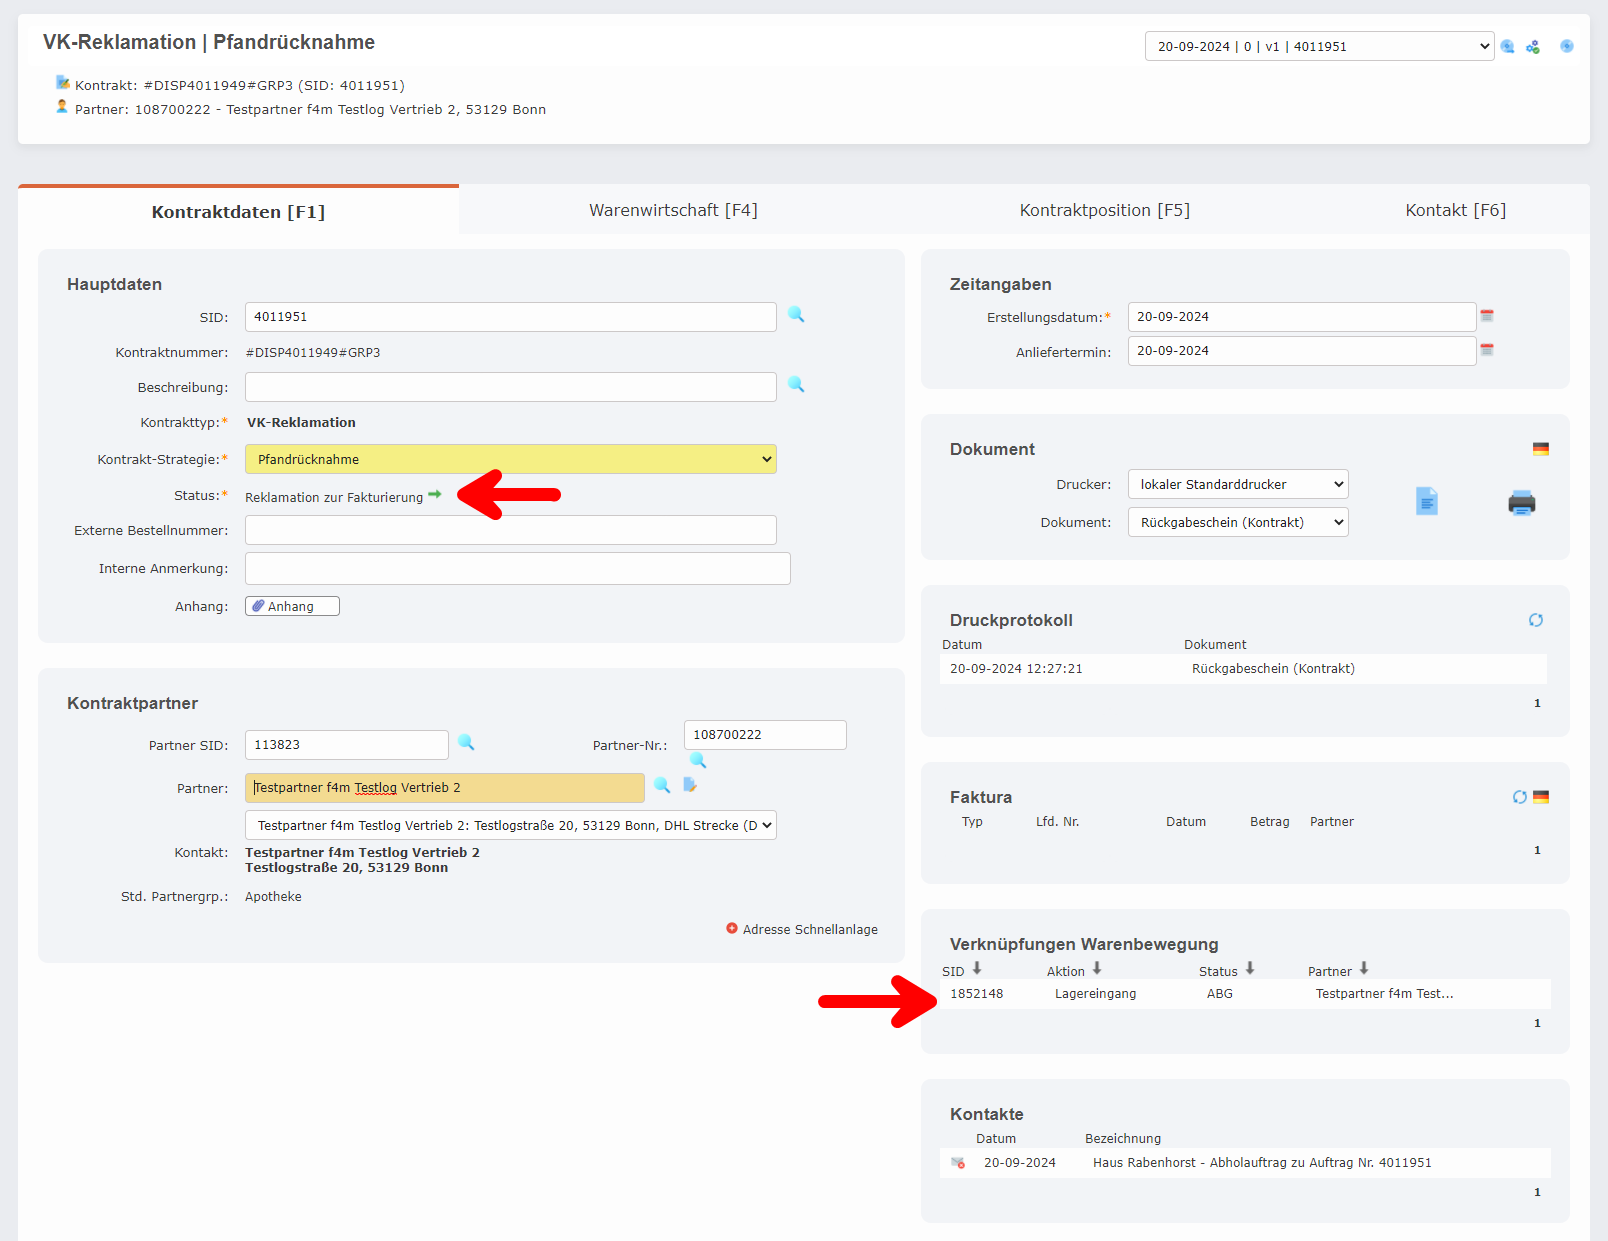Click the delete icon on the Kontakte entry

[x=959, y=1162]
